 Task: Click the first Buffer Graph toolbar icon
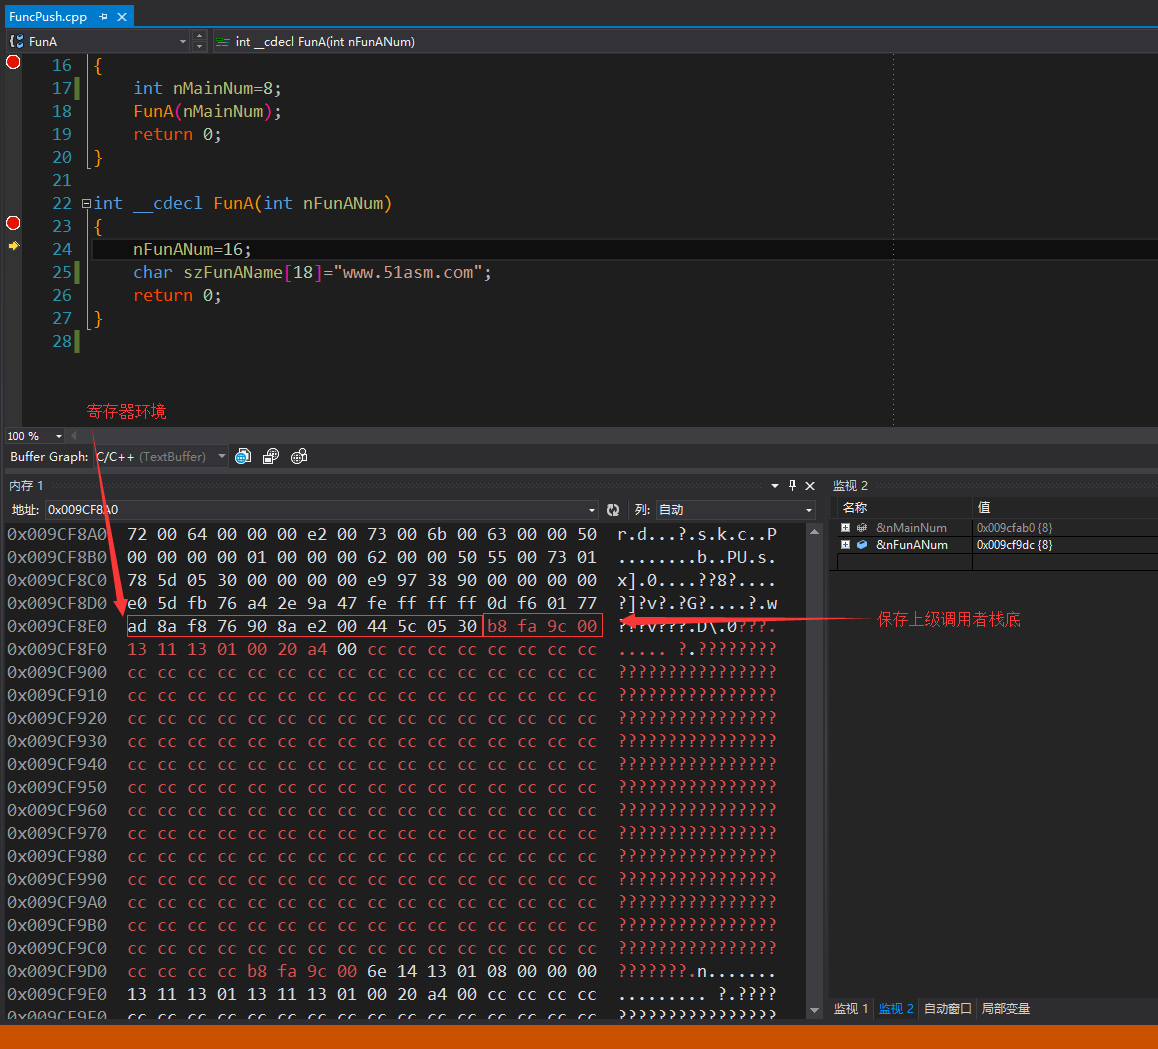tap(242, 456)
